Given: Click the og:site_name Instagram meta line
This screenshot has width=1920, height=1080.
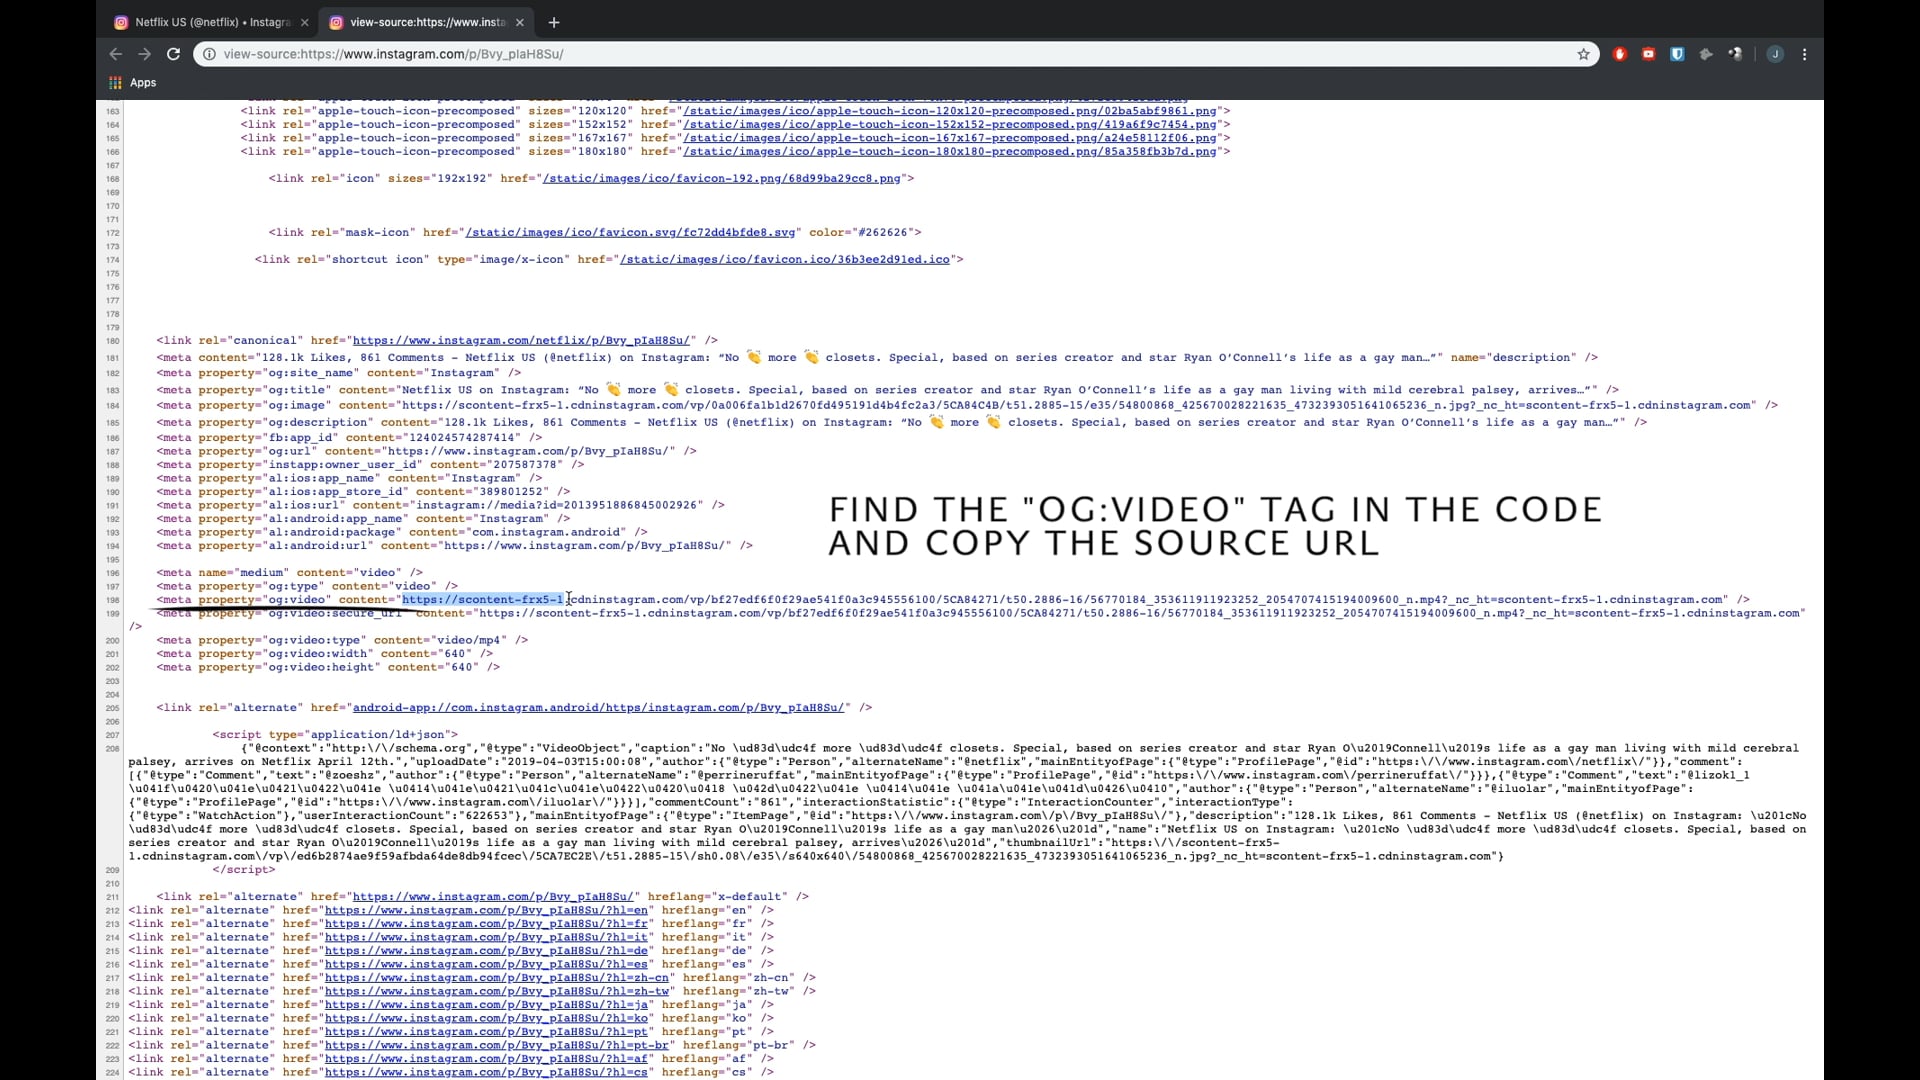Looking at the screenshot, I should 339,373.
